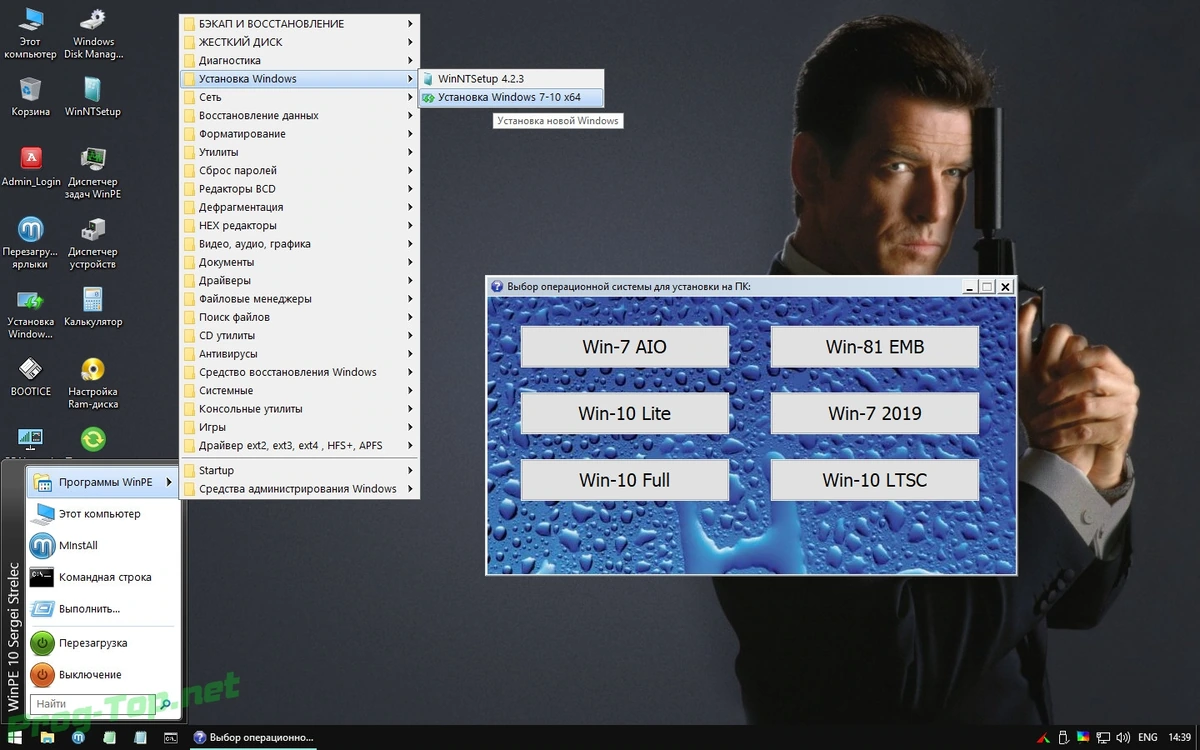Click Перезагрузка in Start menu
Screen dimensions: 1200x750
click(x=102, y=643)
